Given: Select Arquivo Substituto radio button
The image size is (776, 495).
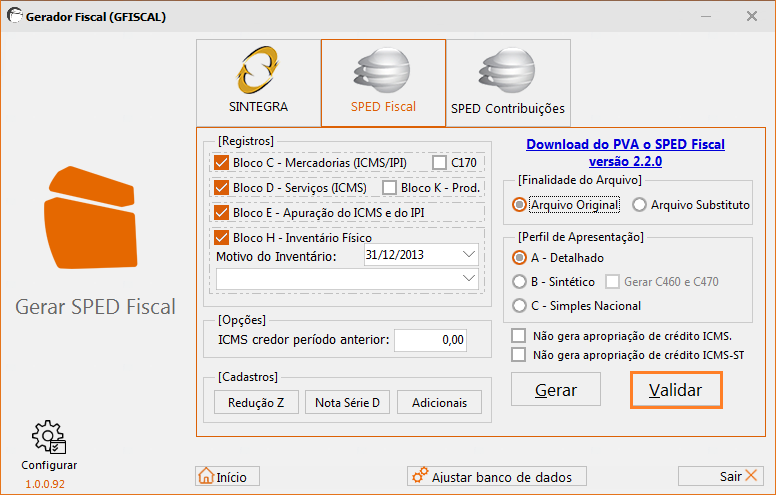Looking at the screenshot, I should (639, 204).
